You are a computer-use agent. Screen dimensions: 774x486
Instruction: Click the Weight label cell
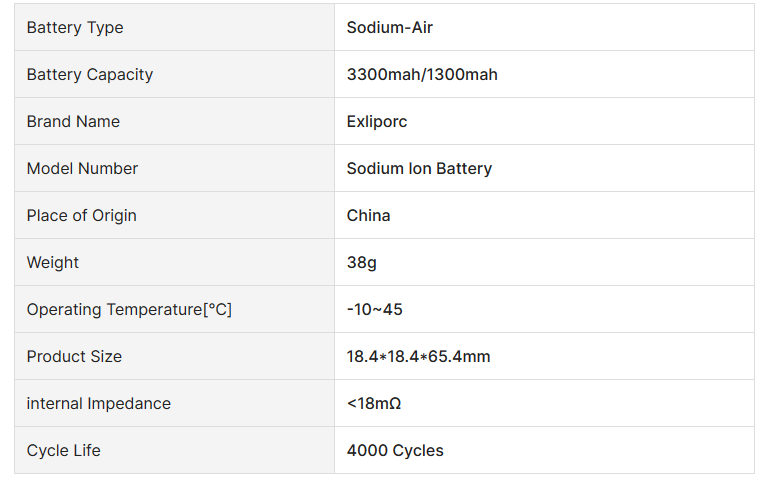coord(53,263)
